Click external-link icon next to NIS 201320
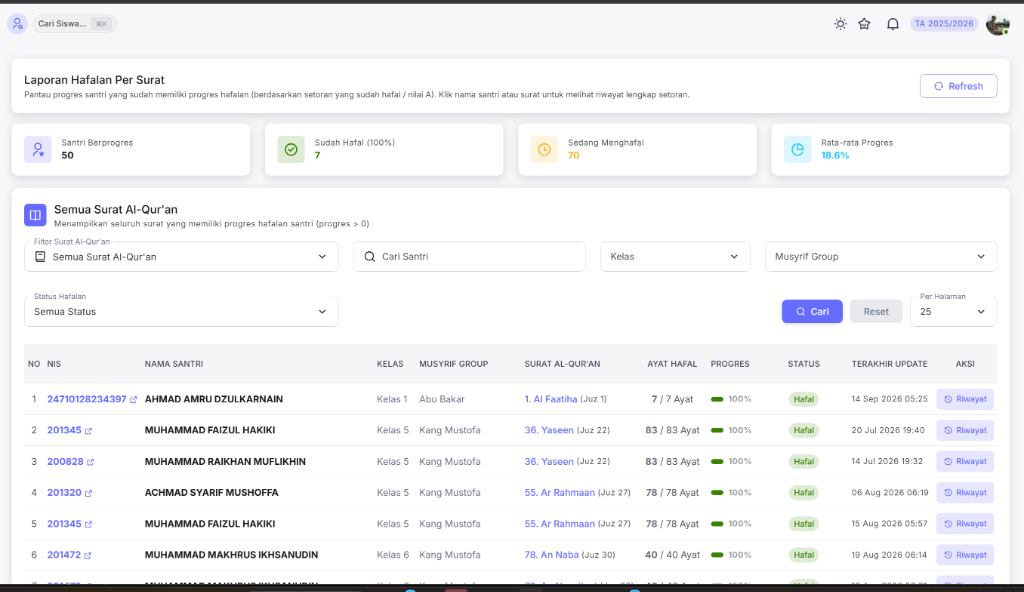The image size is (1024, 592). 88,493
